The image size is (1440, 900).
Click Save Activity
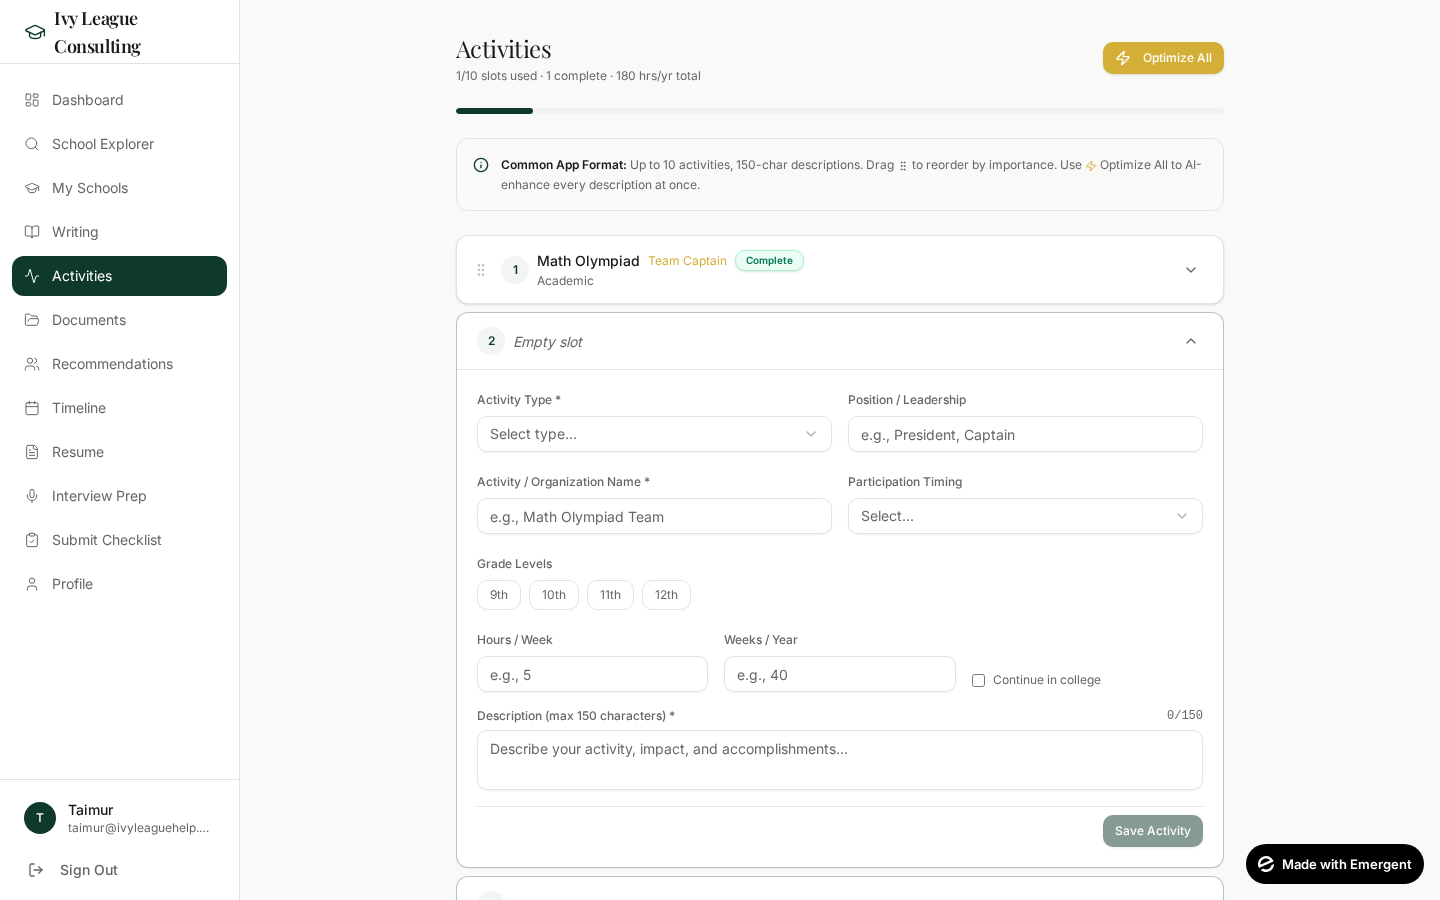tap(1153, 831)
